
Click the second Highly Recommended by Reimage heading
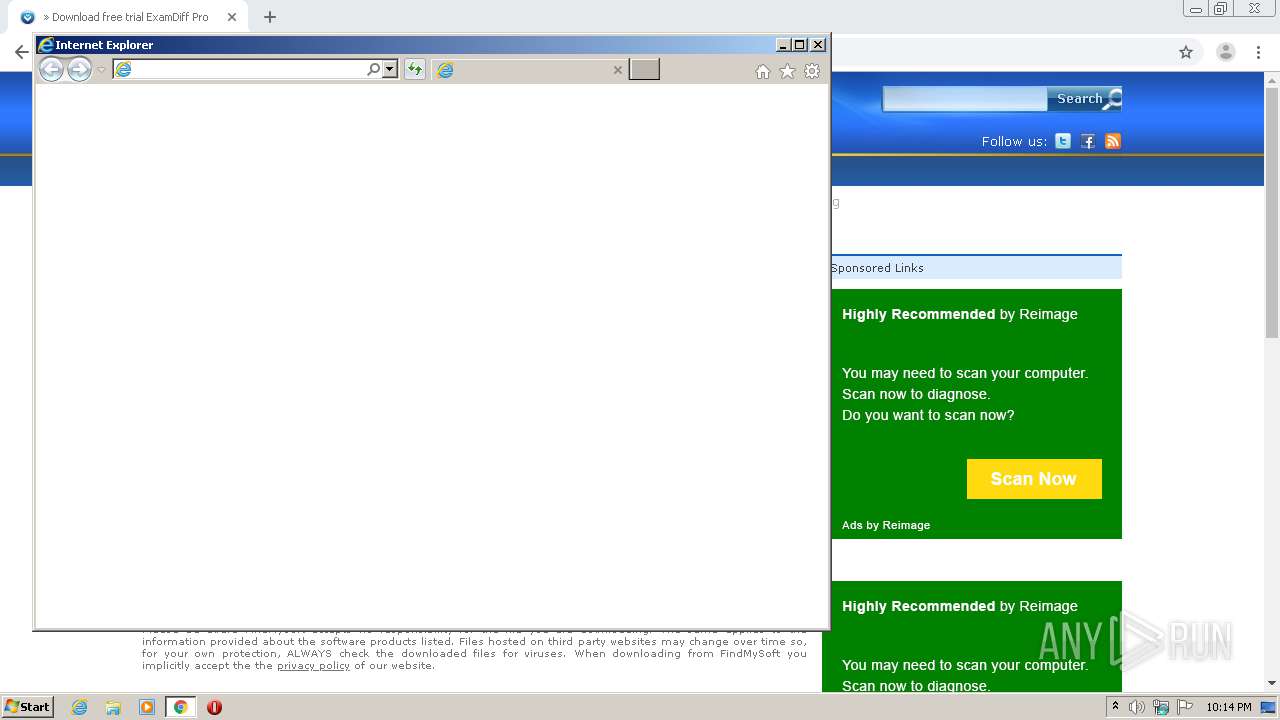tap(960, 606)
